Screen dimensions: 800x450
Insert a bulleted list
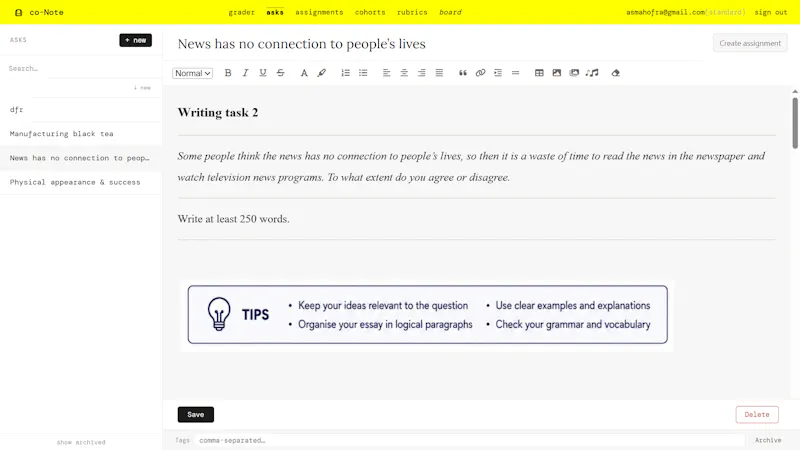(363, 73)
